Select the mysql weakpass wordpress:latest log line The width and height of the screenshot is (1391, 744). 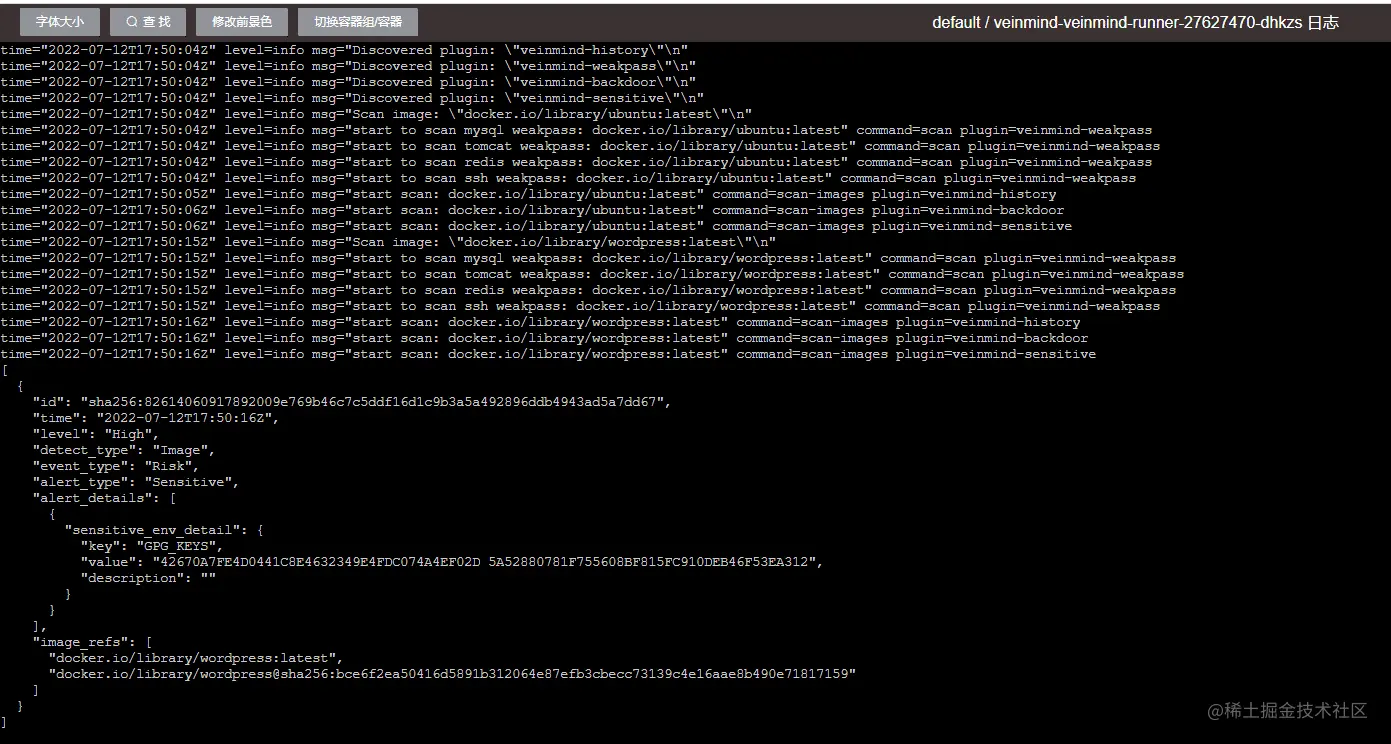588,258
